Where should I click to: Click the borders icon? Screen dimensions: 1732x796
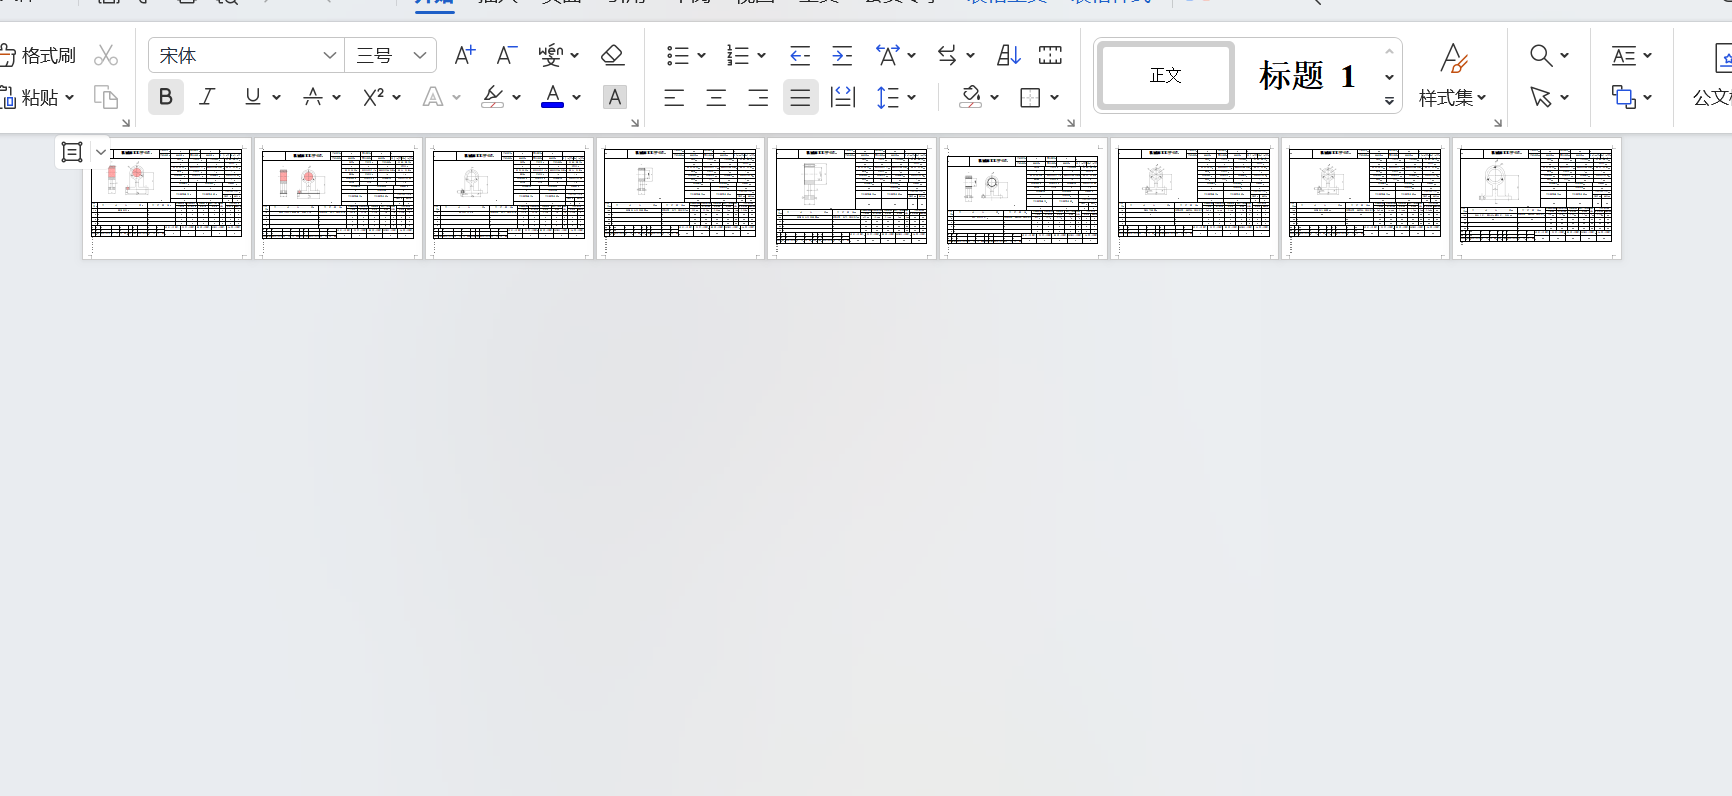point(1030,97)
